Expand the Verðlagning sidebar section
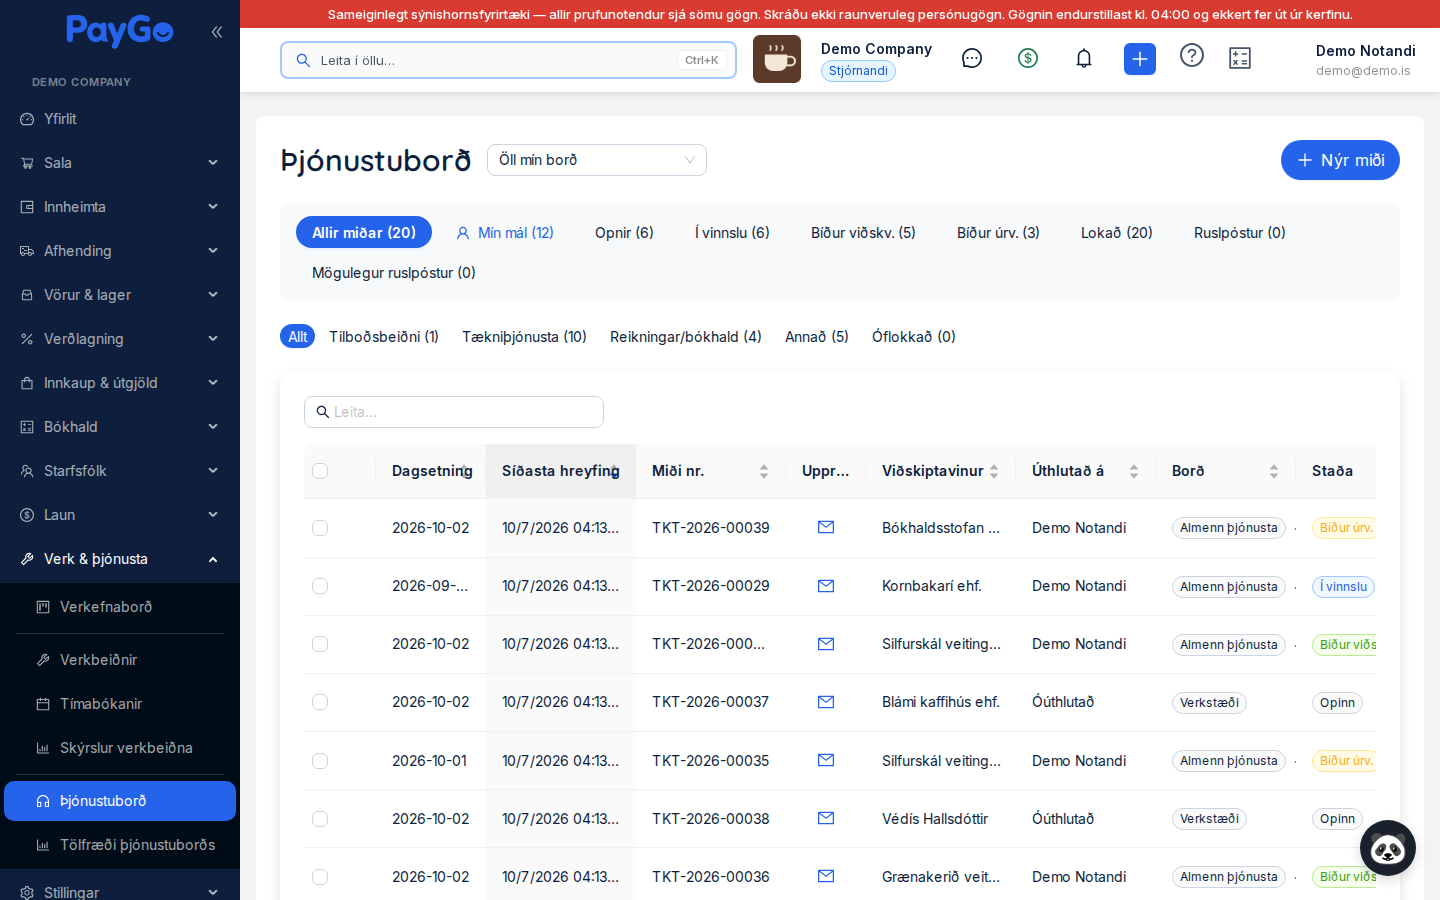 tap(120, 339)
